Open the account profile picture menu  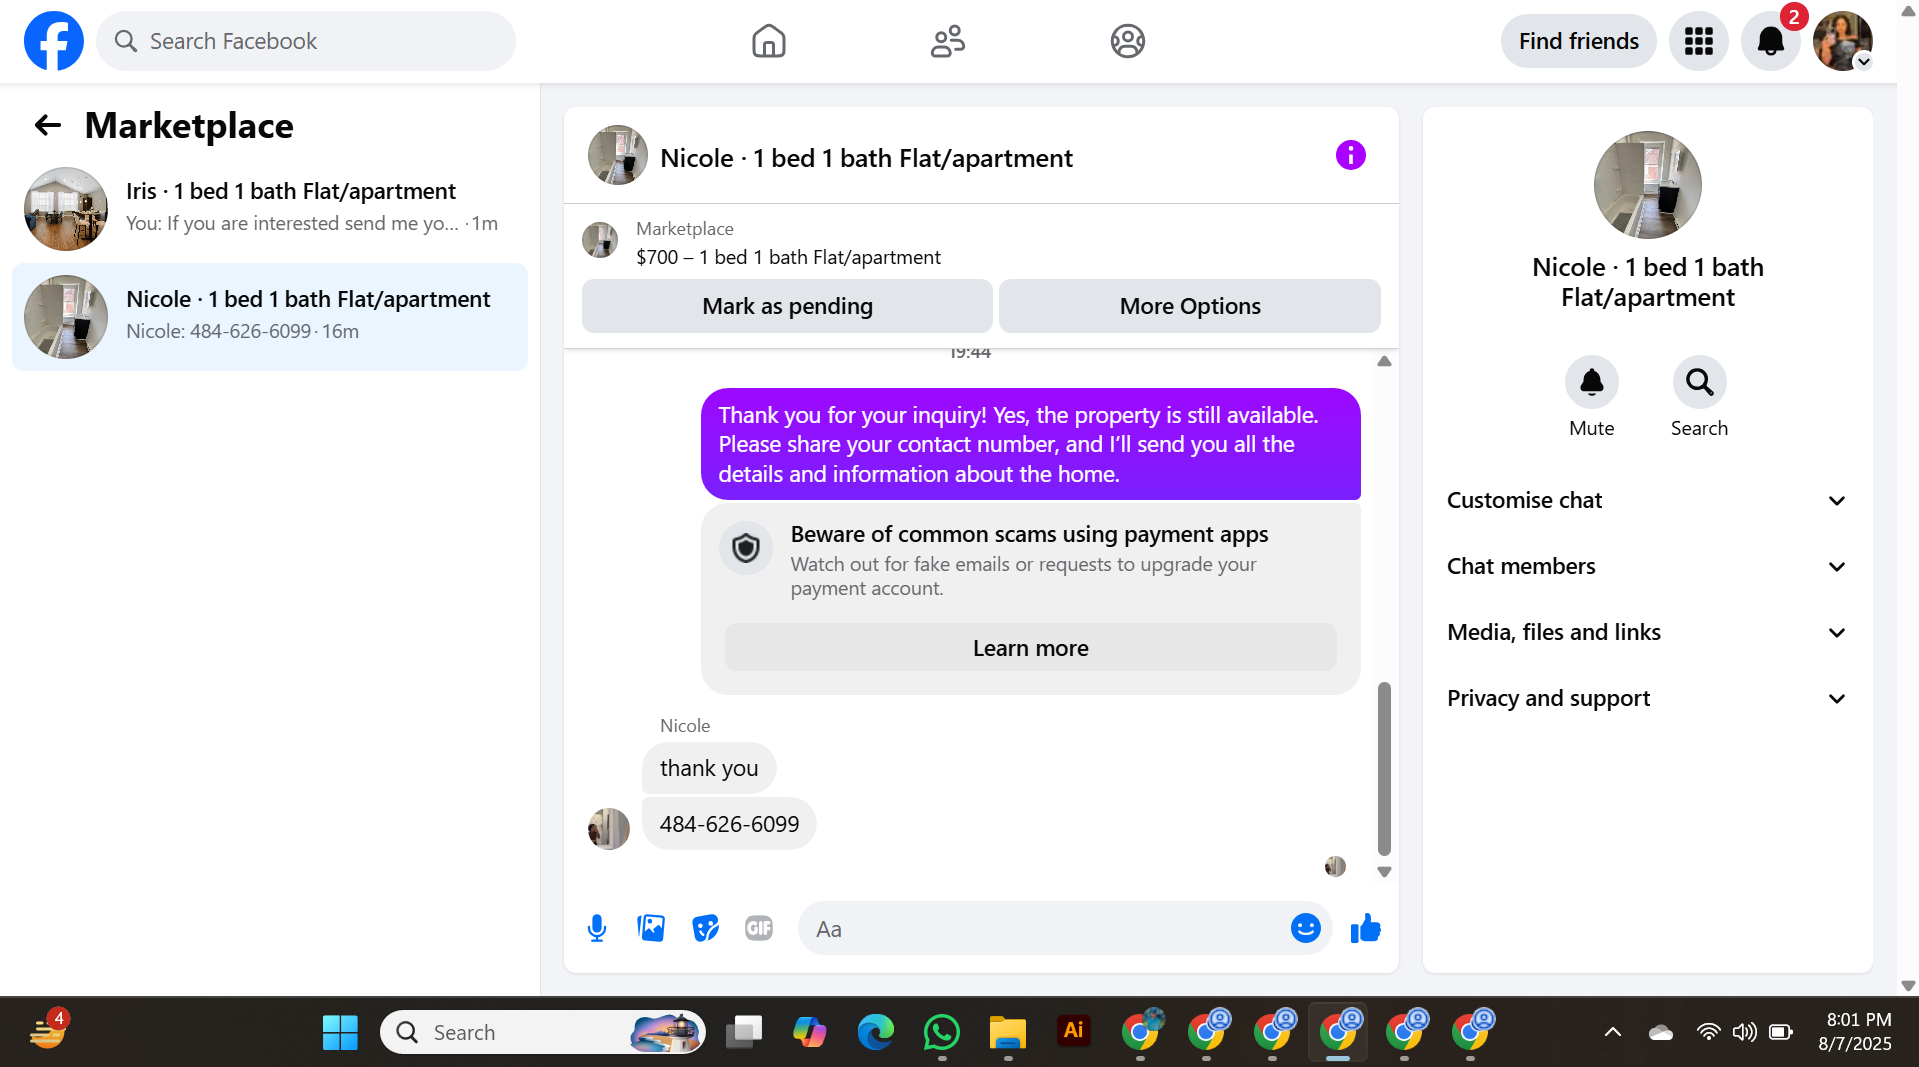point(1843,41)
